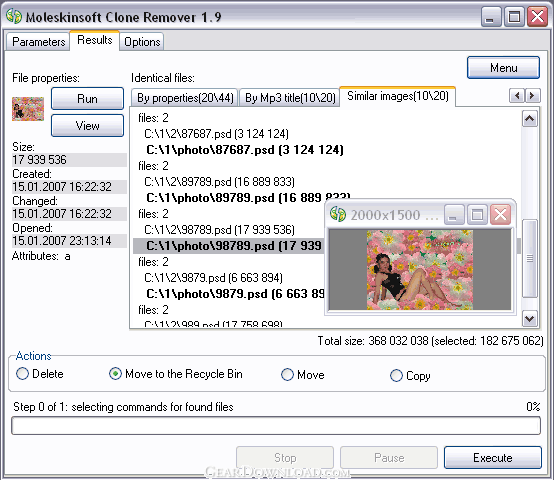The height and width of the screenshot is (480, 554).
Task: Select the Copy action radio button
Action: click(396, 375)
